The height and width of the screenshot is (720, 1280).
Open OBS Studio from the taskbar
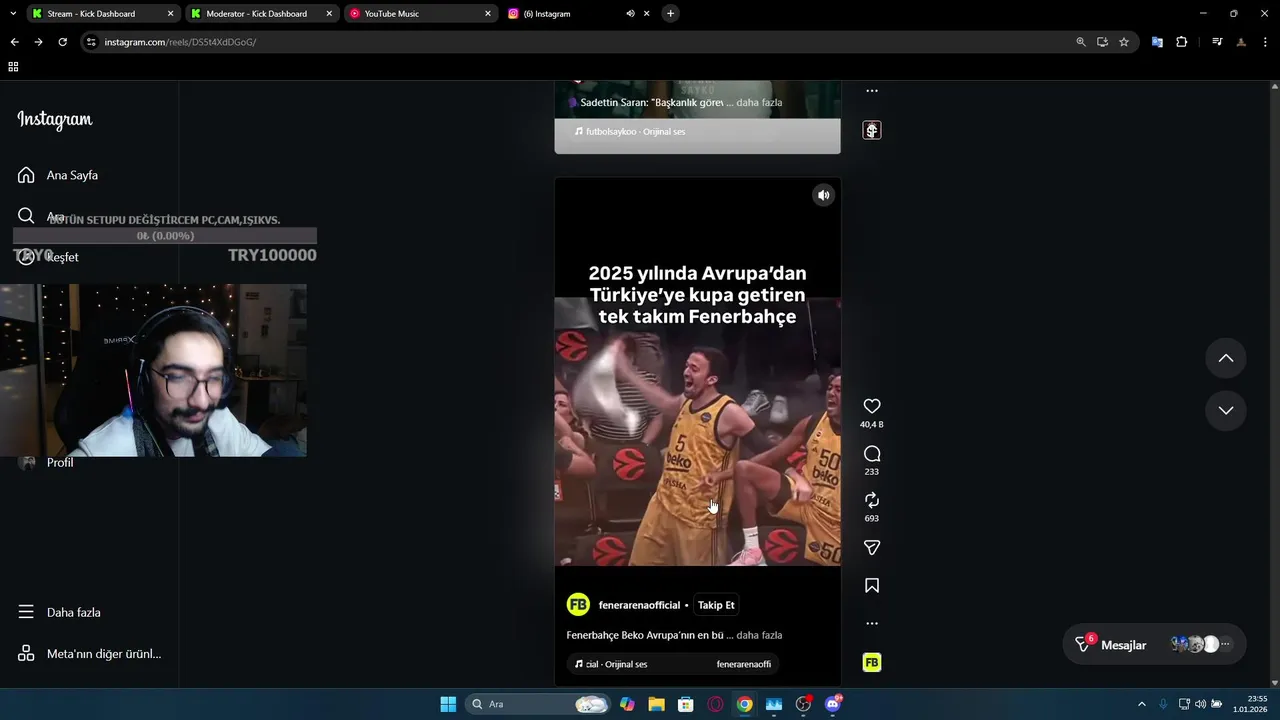tap(803, 704)
